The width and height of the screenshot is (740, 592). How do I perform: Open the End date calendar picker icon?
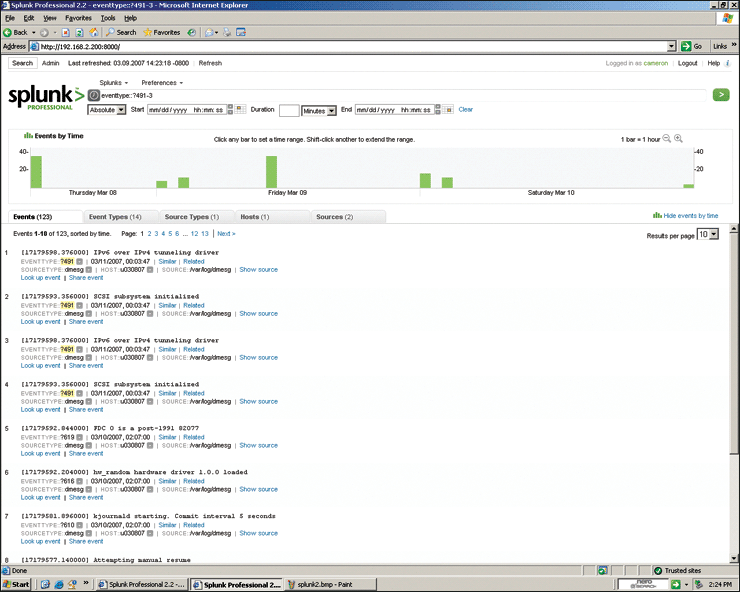tap(448, 110)
